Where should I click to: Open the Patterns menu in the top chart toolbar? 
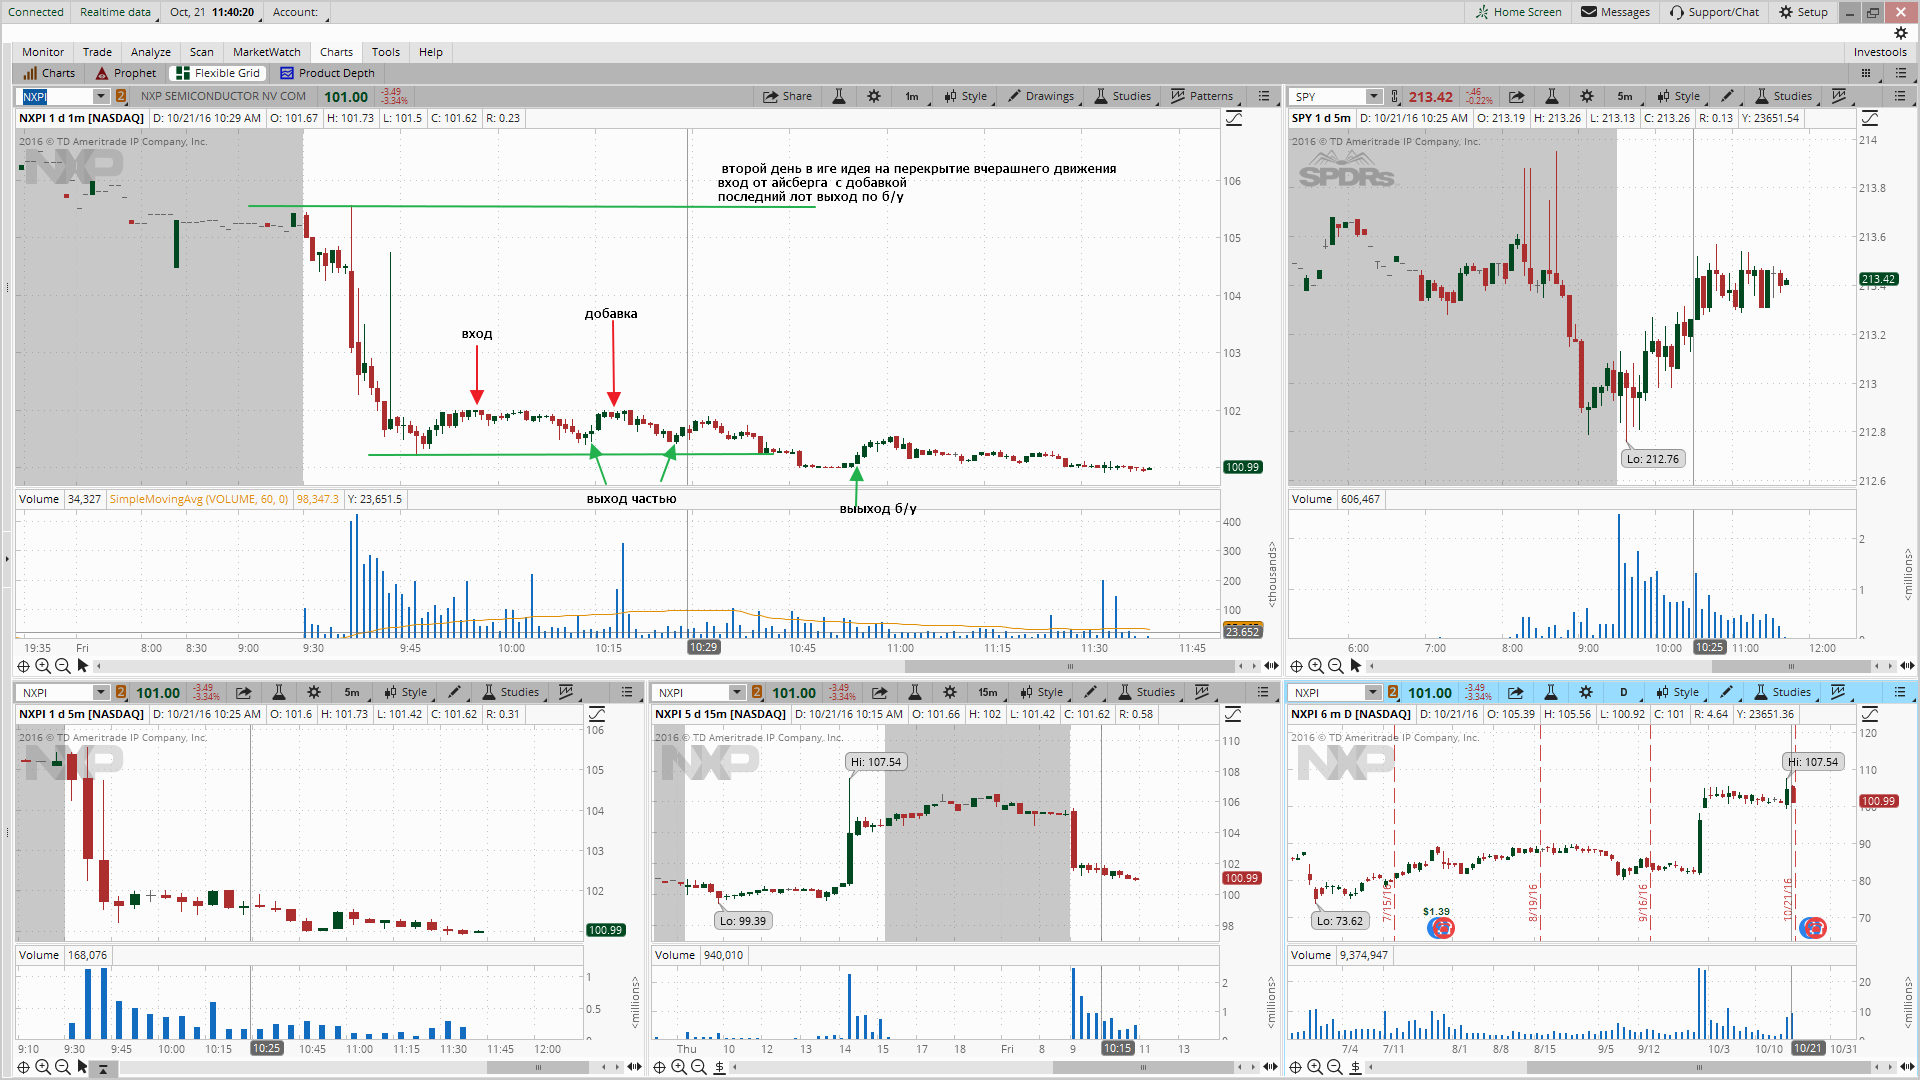point(1201,96)
